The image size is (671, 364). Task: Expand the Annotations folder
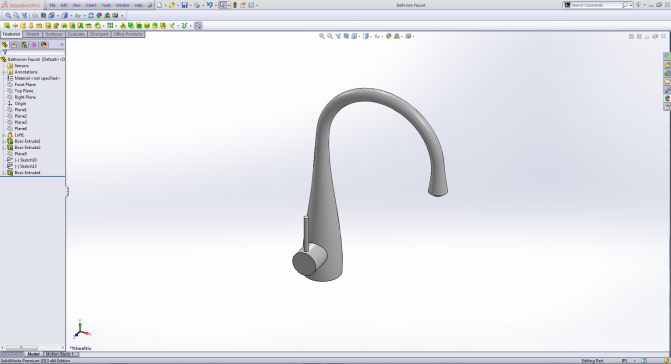click(4, 72)
